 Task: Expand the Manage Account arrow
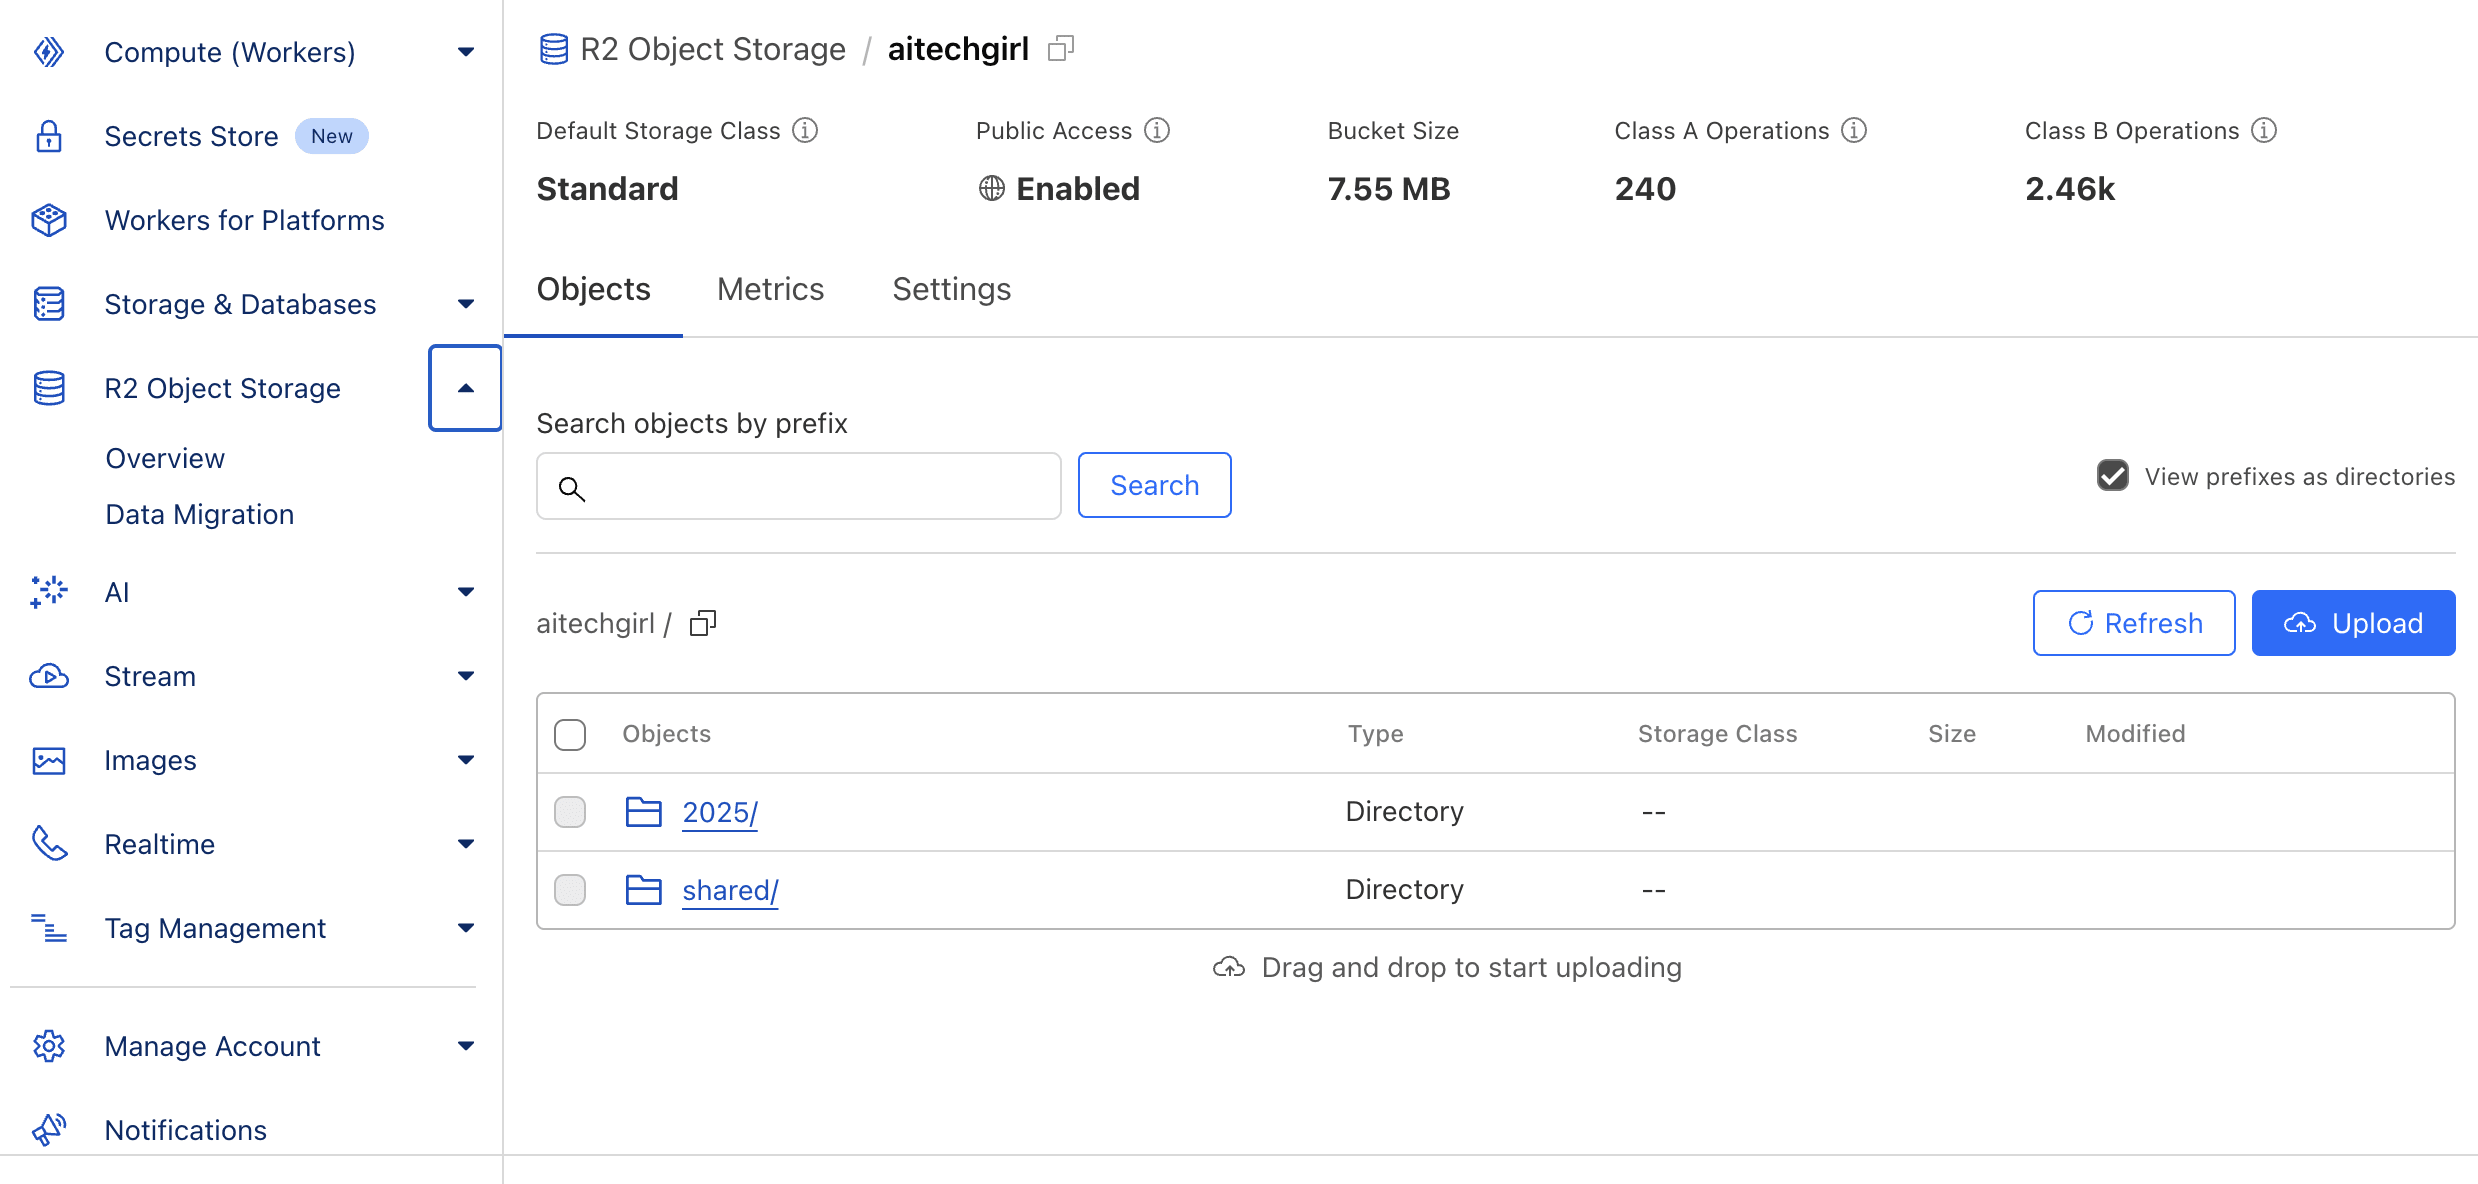466,1046
